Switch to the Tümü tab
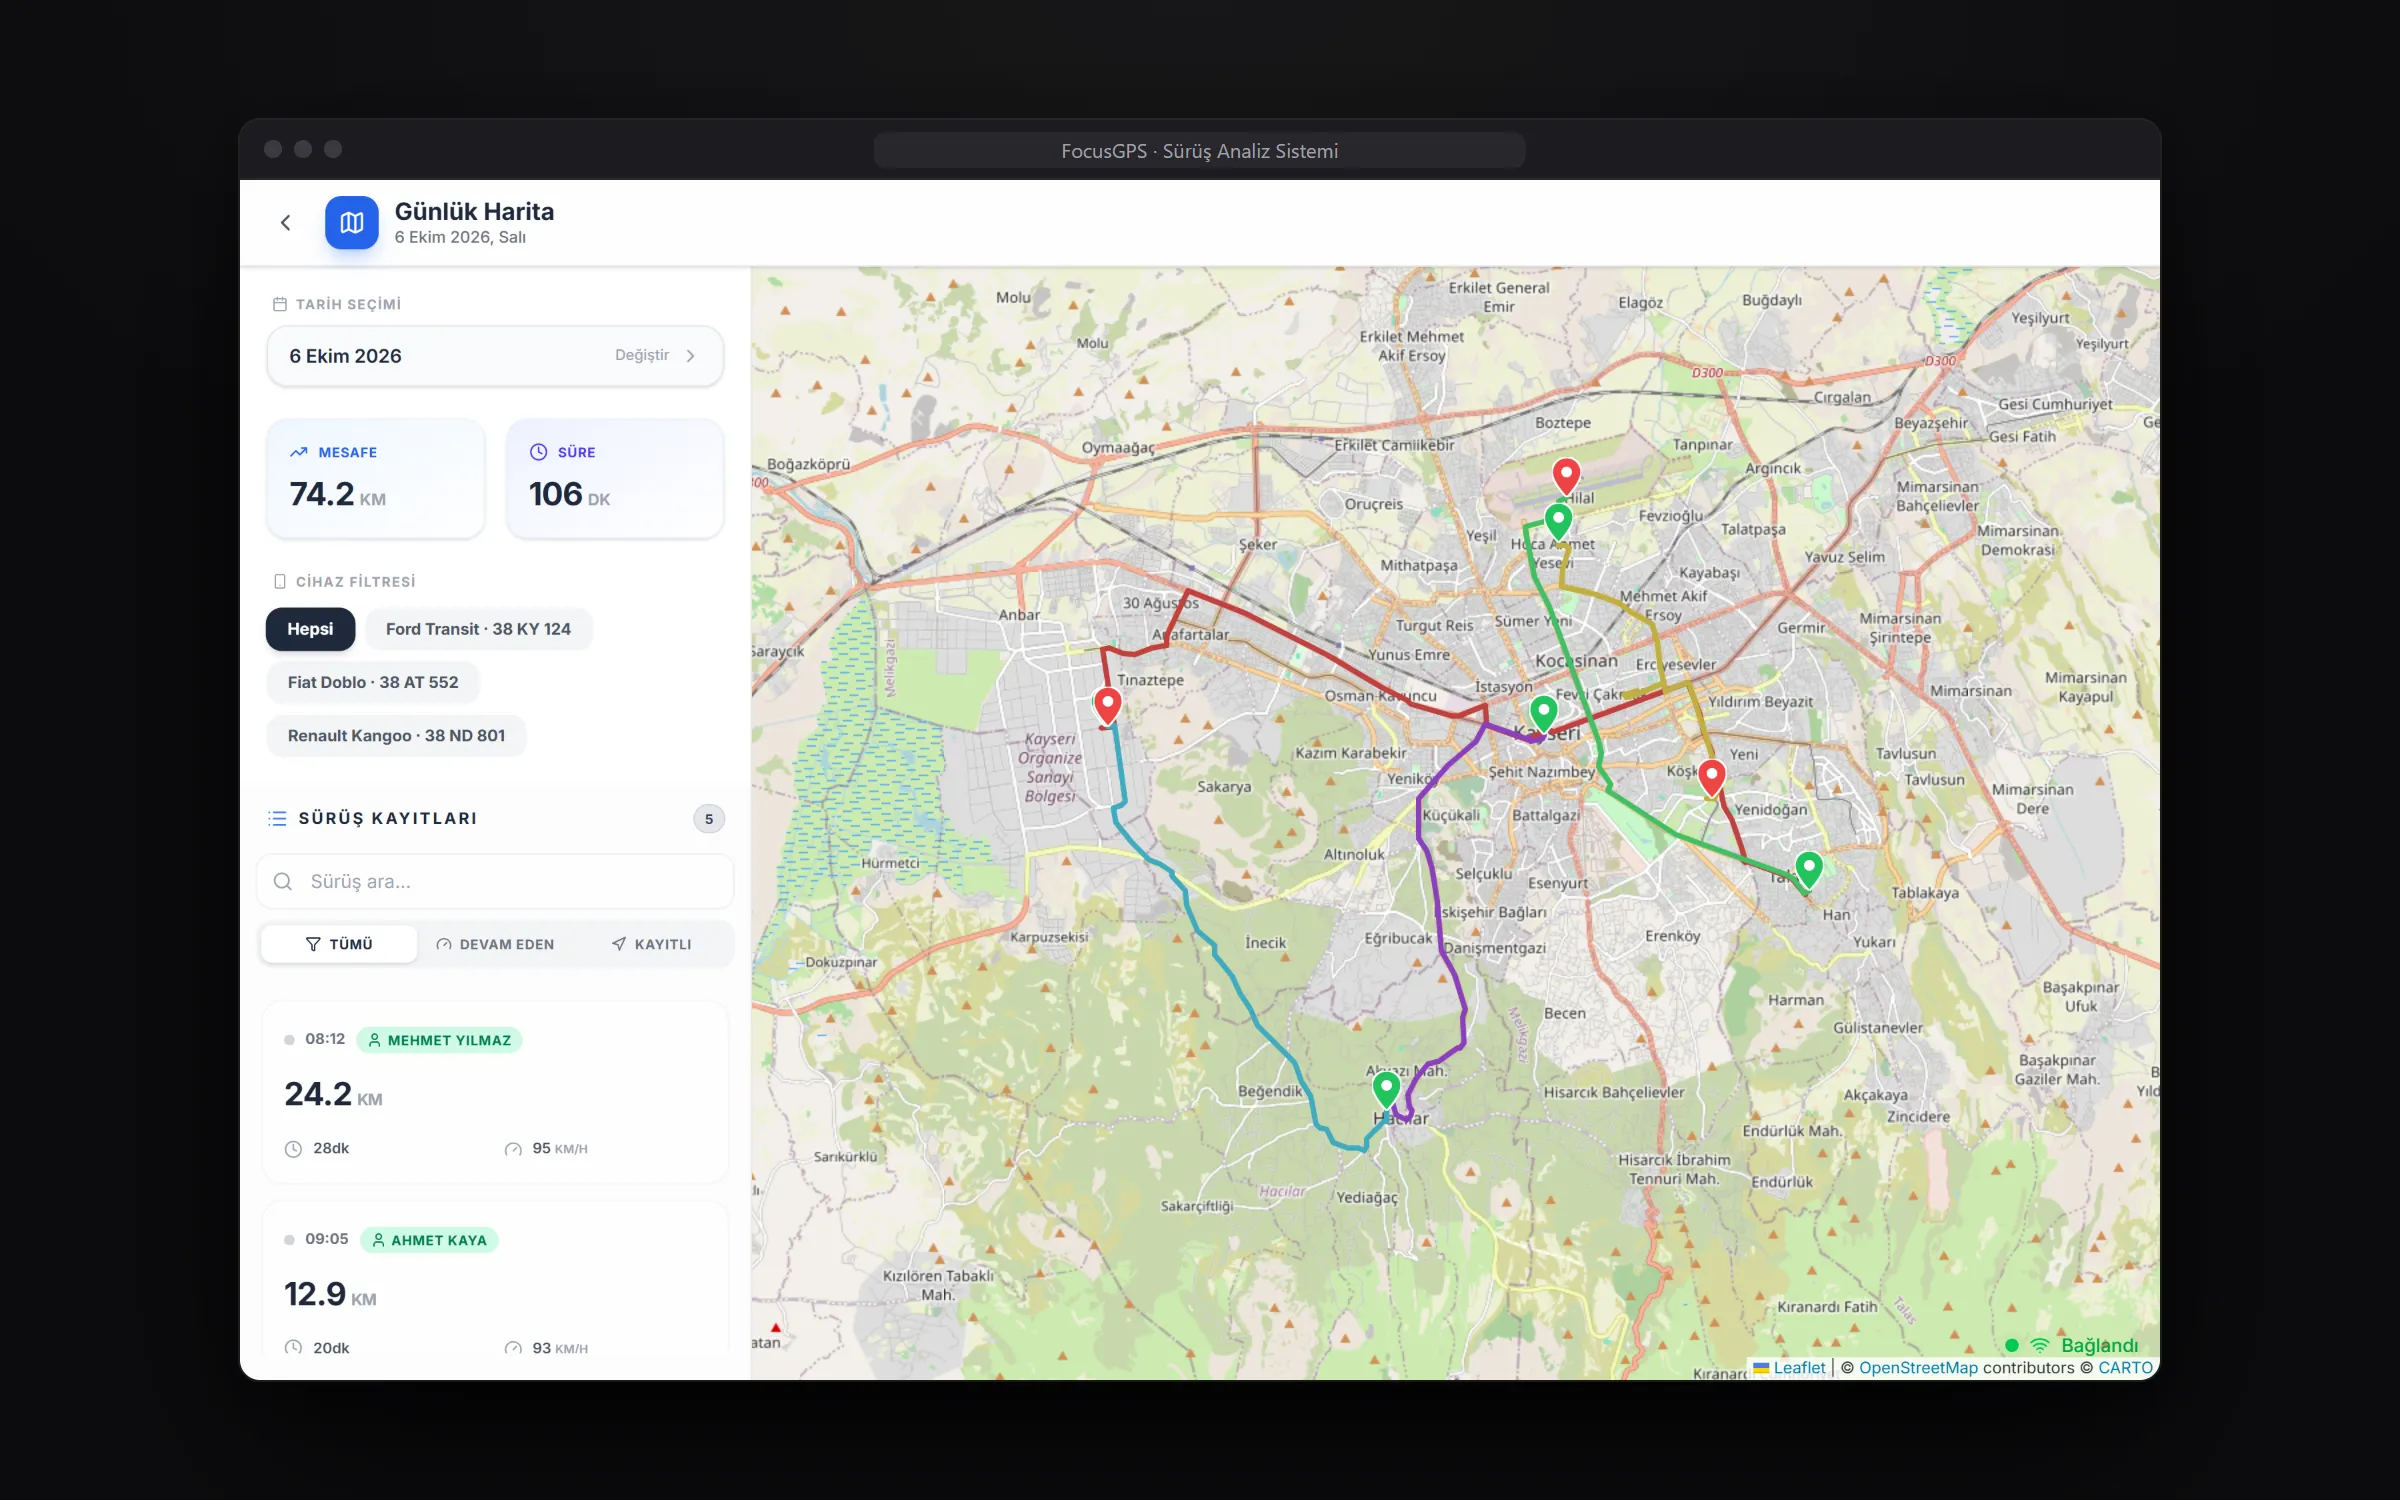The image size is (2400, 1500). pyautogui.click(x=339, y=944)
